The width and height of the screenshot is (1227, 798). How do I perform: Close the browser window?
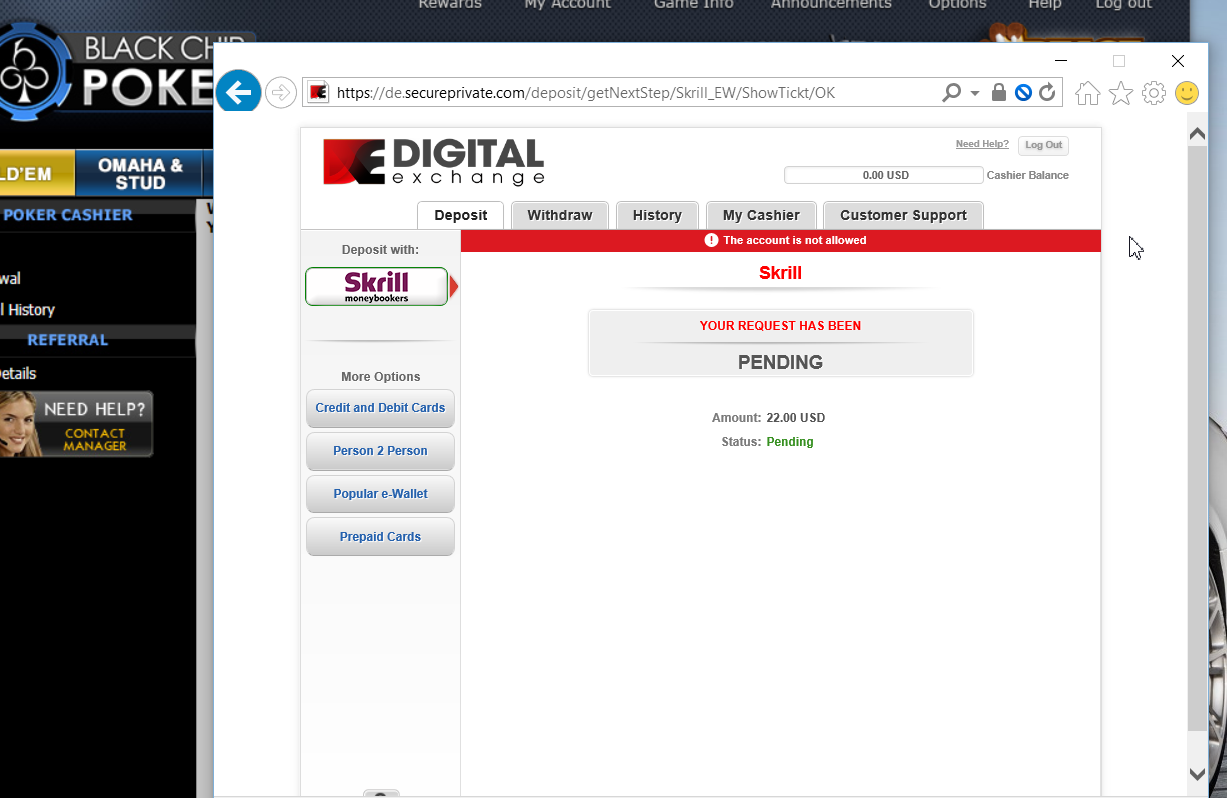click(1177, 61)
